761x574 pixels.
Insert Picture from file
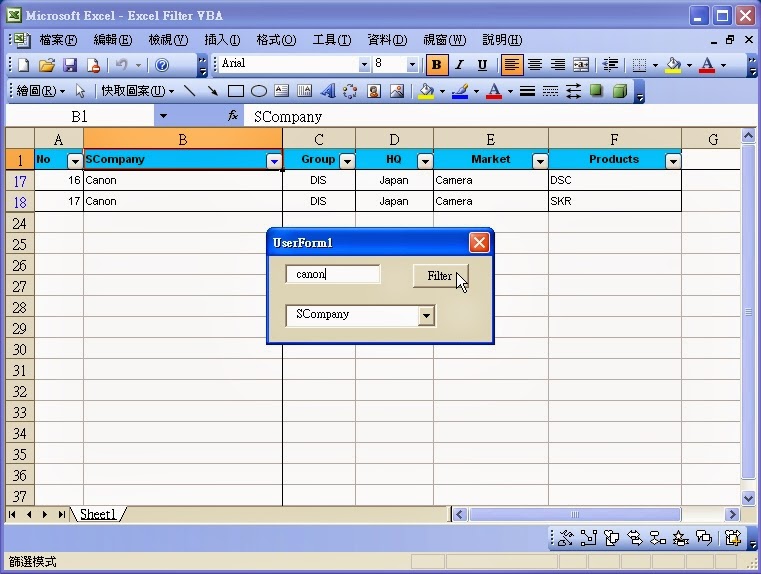[x=397, y=91]
